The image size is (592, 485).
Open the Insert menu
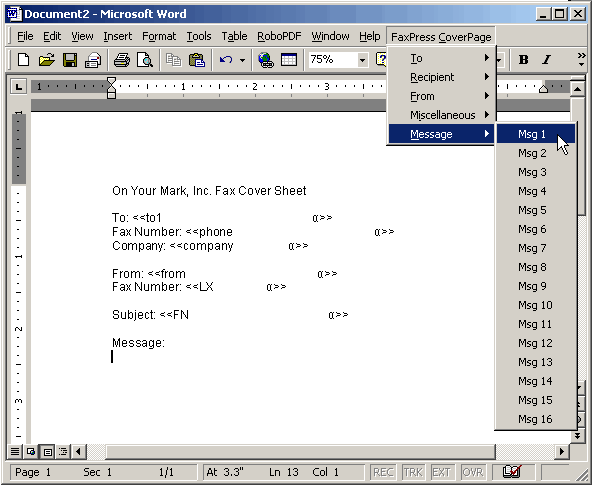118,36
